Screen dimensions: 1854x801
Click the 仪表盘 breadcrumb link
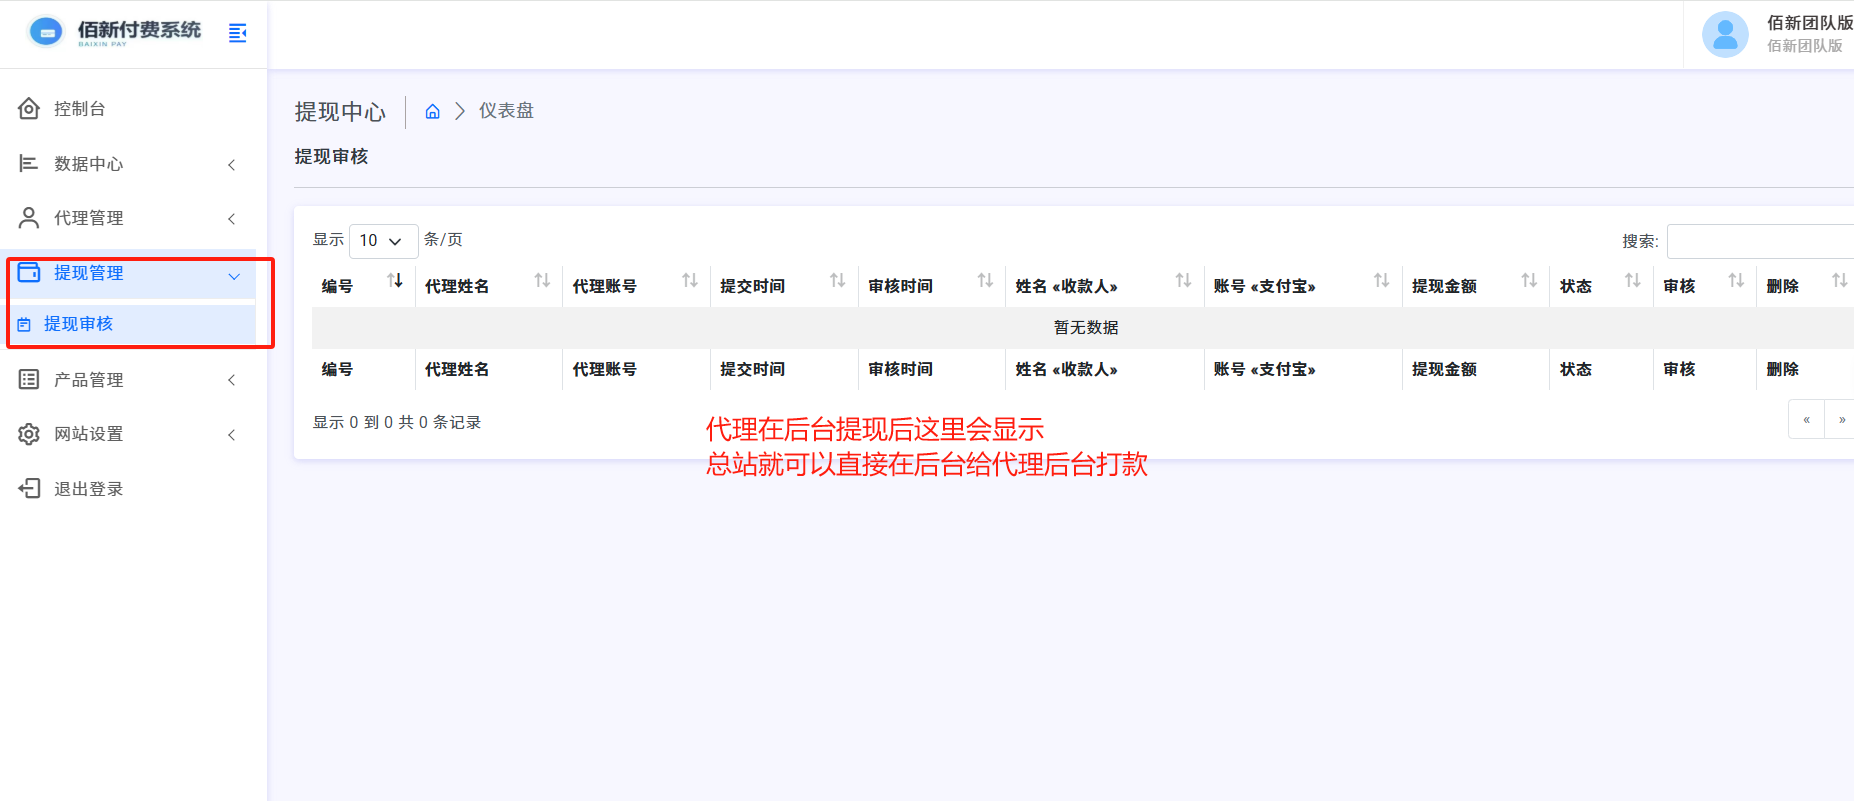[x=506, y=111]
